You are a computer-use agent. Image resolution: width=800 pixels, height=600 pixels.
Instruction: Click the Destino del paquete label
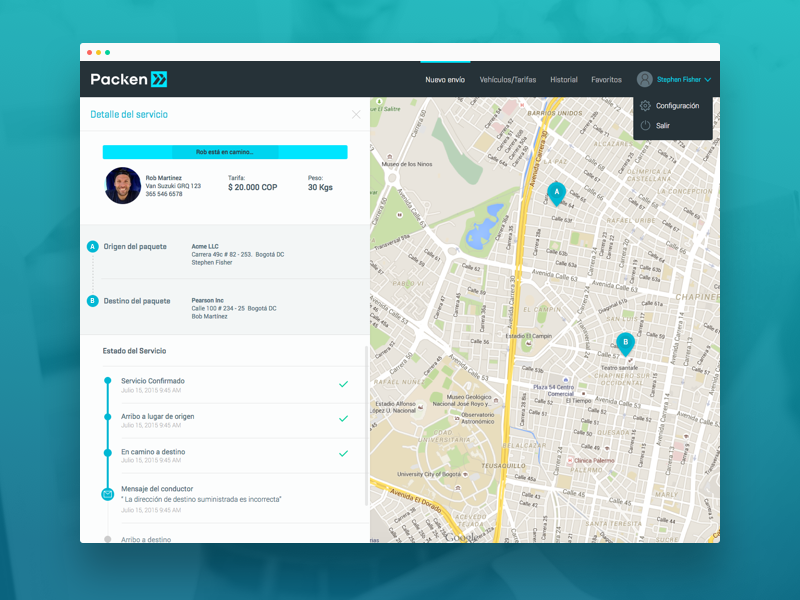point(137,301)
